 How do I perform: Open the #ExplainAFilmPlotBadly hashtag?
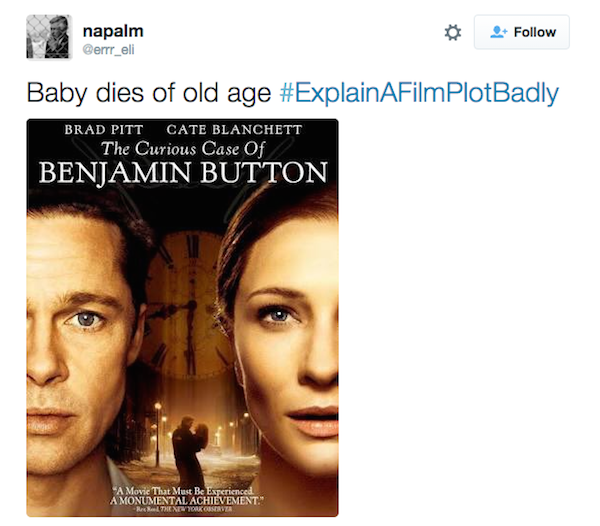tap(419, 94)
